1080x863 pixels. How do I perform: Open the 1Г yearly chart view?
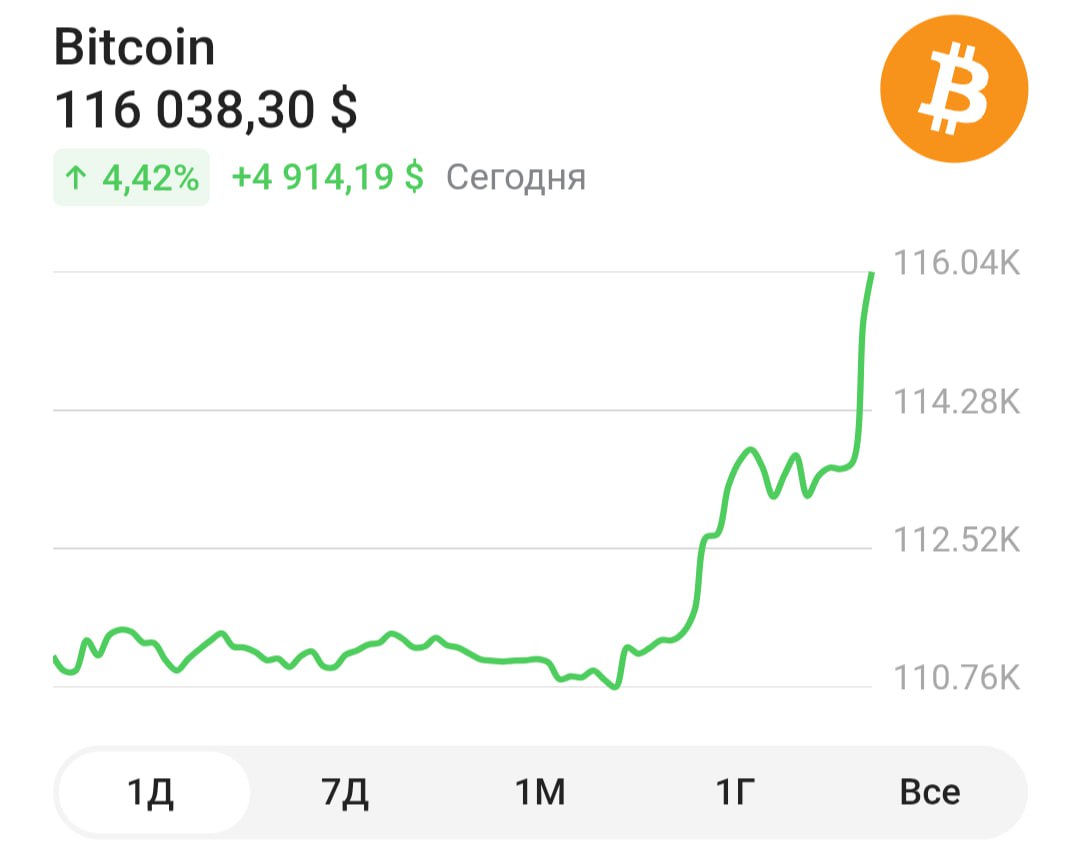(x=733, y=793)
